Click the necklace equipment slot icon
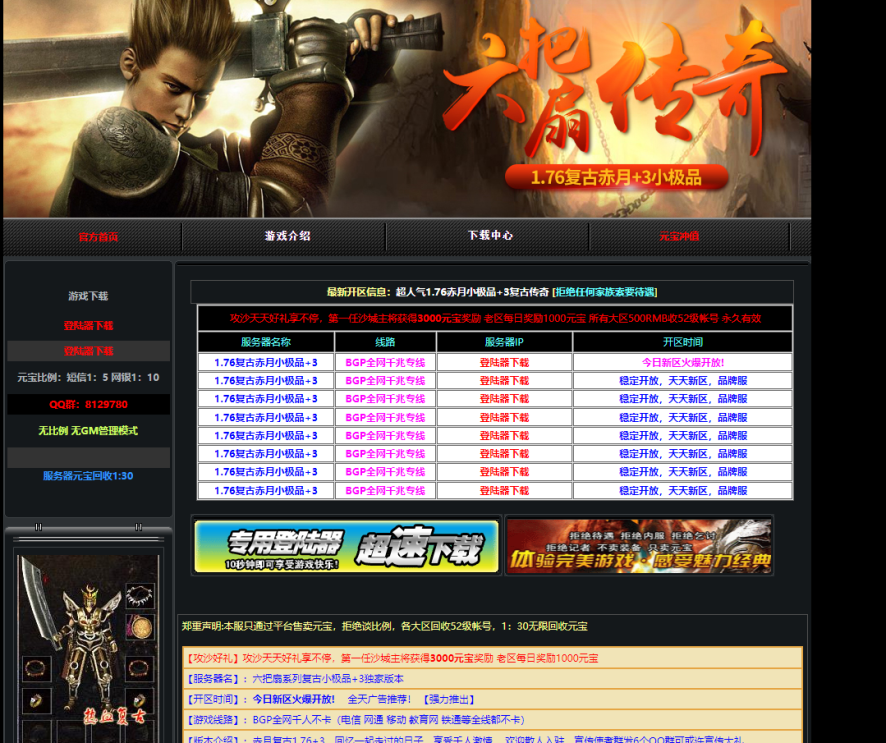The image size is (886, 743). 140,596
